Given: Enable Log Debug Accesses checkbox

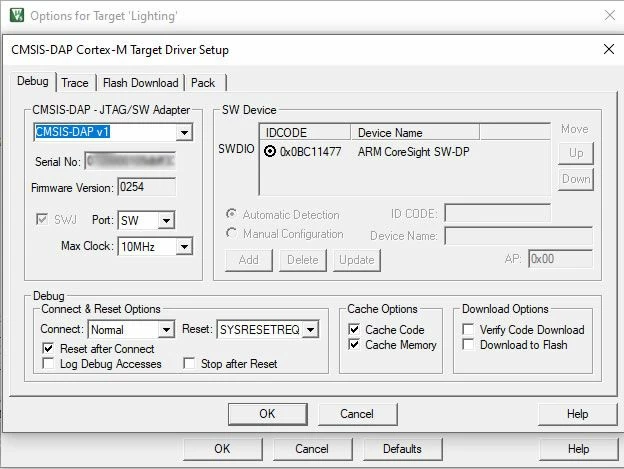Looking at the screenshot, I should 48,364.
